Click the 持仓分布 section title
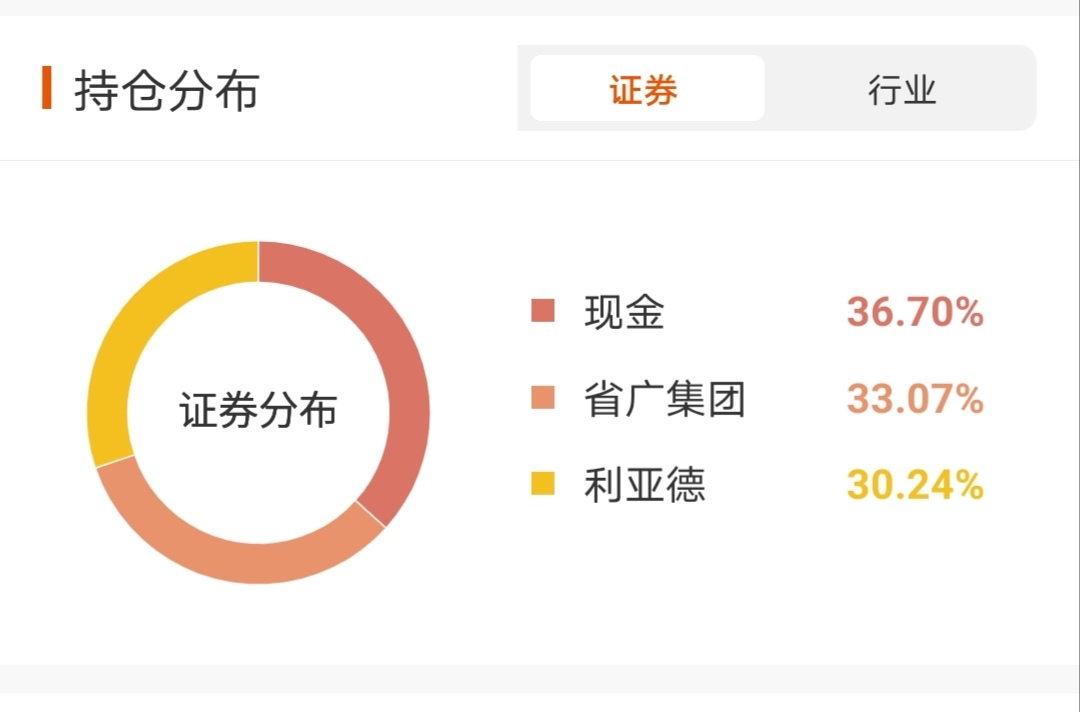Viewport: 1080px width, 712px height. (167, 90)
